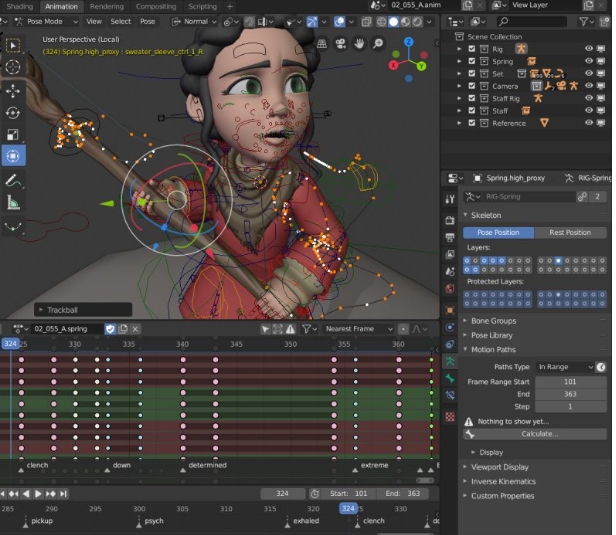Open the View menu in viewport

click(94, 22)
